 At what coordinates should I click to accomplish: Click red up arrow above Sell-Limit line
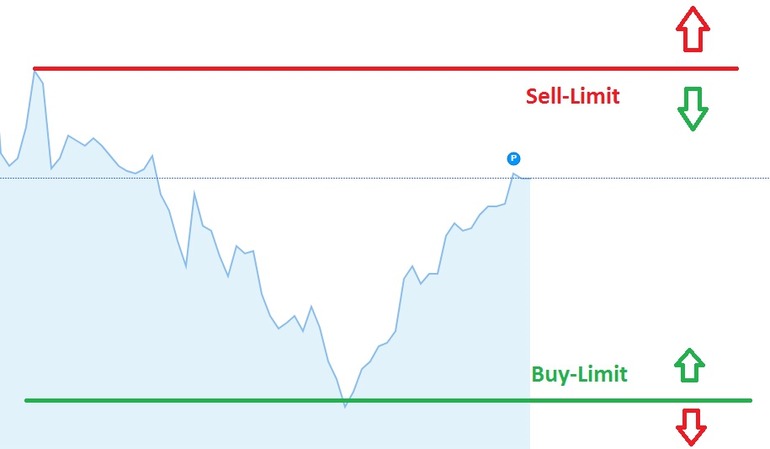point(692,29)
